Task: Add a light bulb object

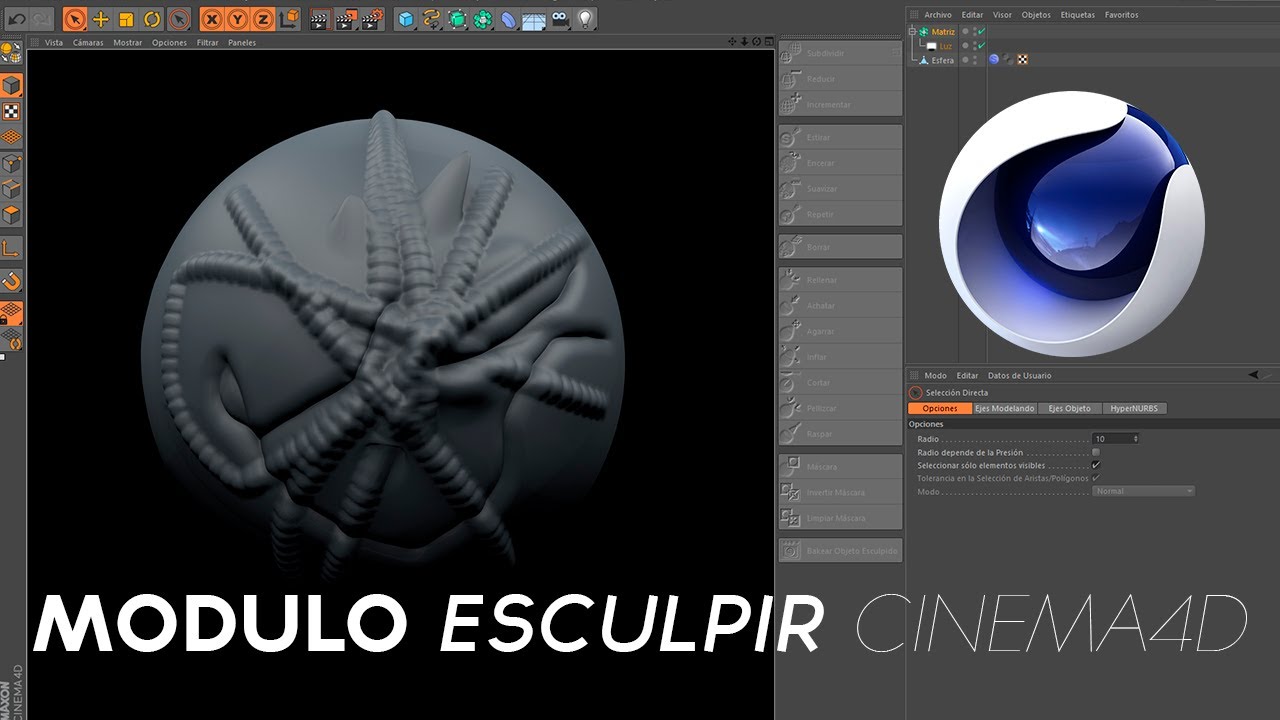Action: pos(586,18)
